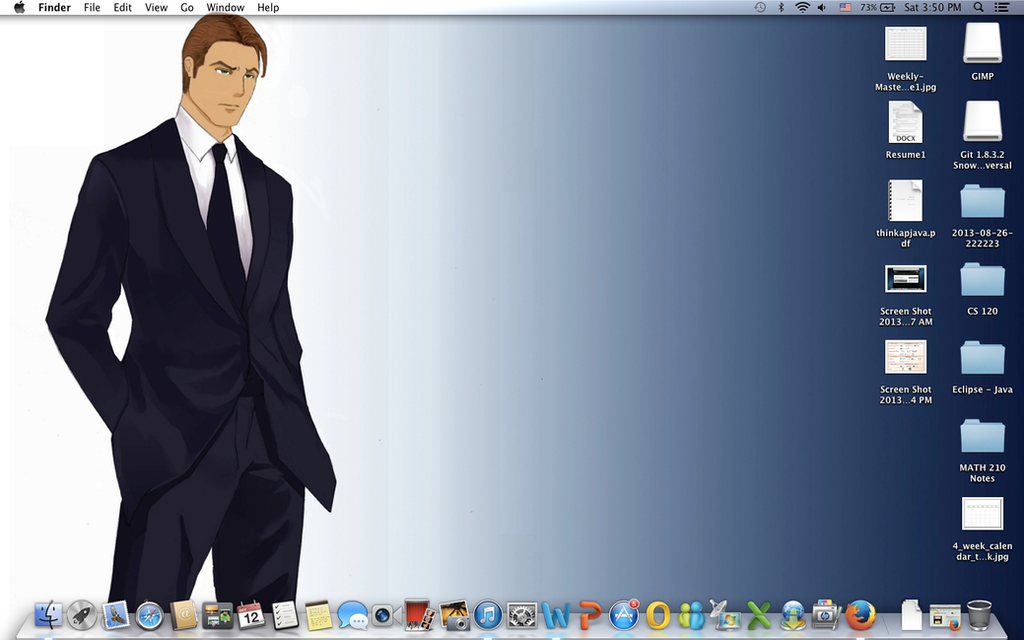Open the Apple menu

tap(20, 7)
